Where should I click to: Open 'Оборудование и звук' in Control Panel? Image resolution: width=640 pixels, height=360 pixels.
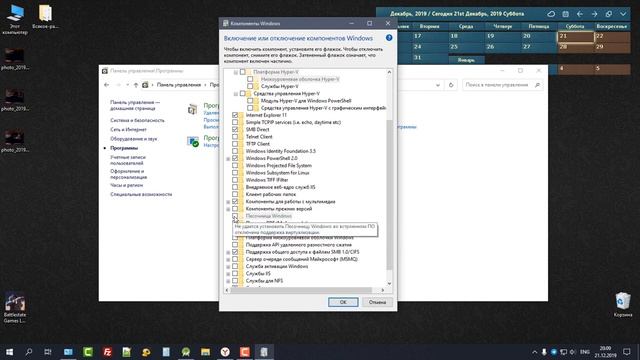133,139
